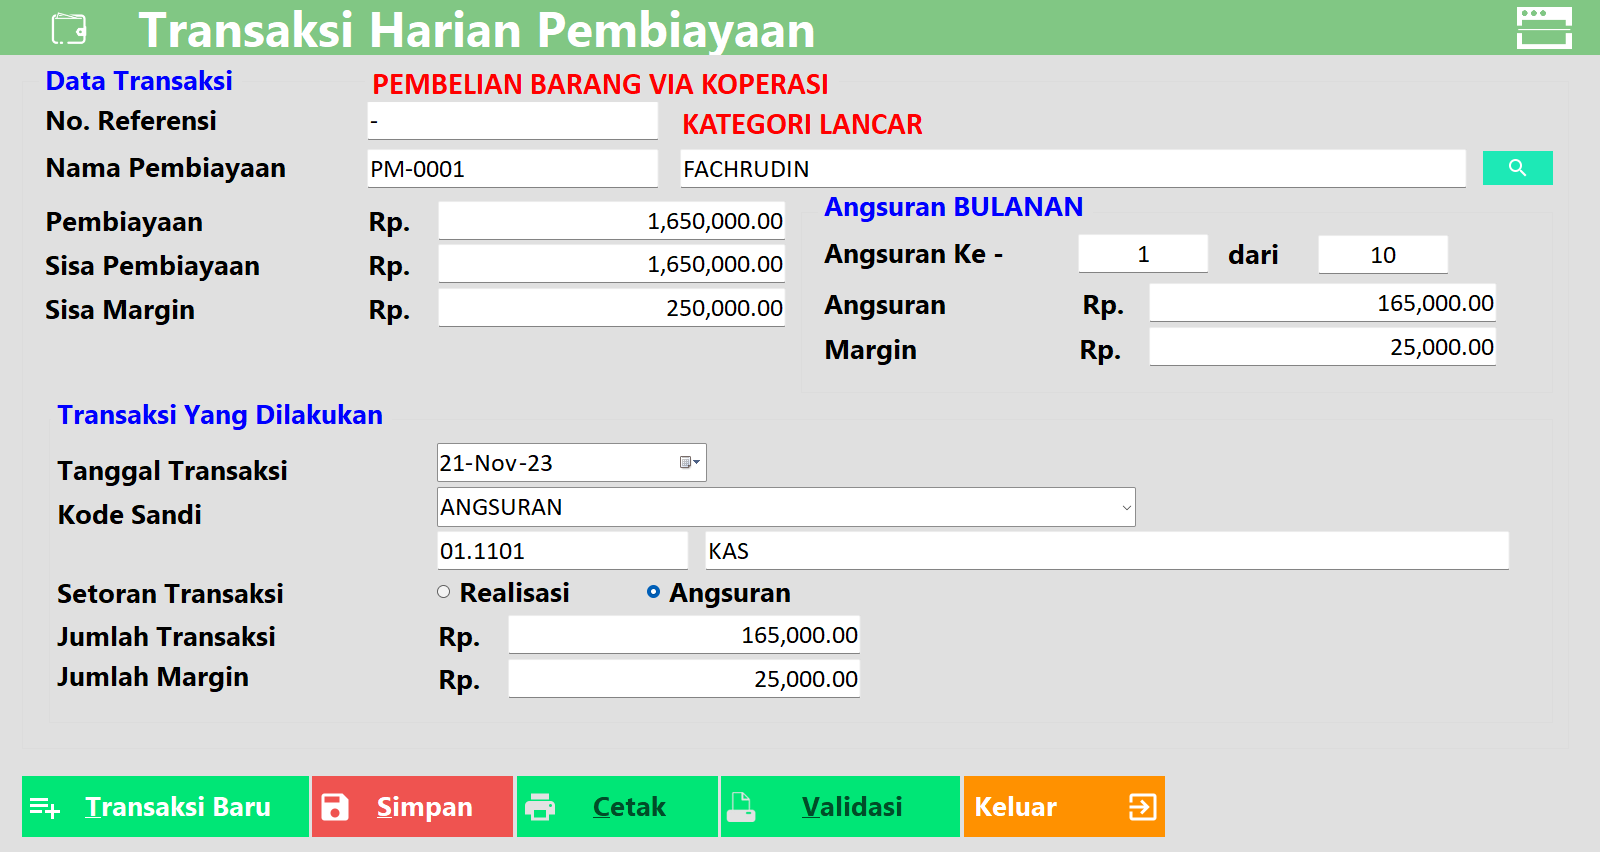The width and height of the screenshot is (1600, 852).
Task: Click the list-plus Transaksi Baru icon
Action: point(45,807)
